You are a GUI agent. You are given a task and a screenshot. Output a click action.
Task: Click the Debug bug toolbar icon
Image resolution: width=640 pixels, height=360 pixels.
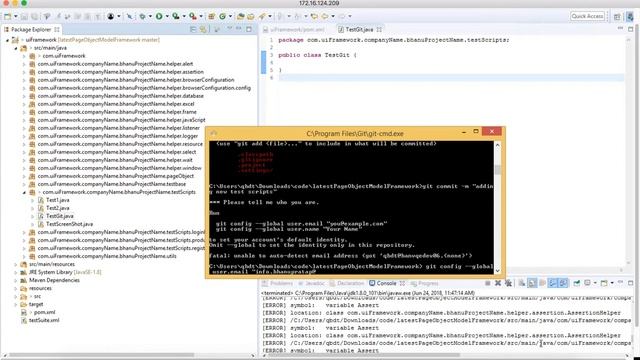click(142, 16)
